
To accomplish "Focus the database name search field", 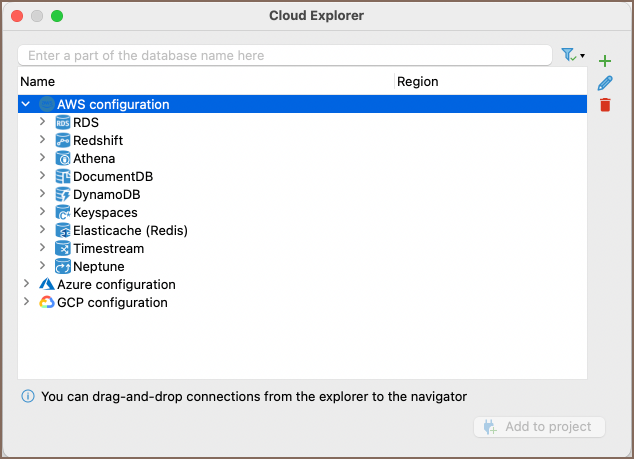I will point(285,55).
